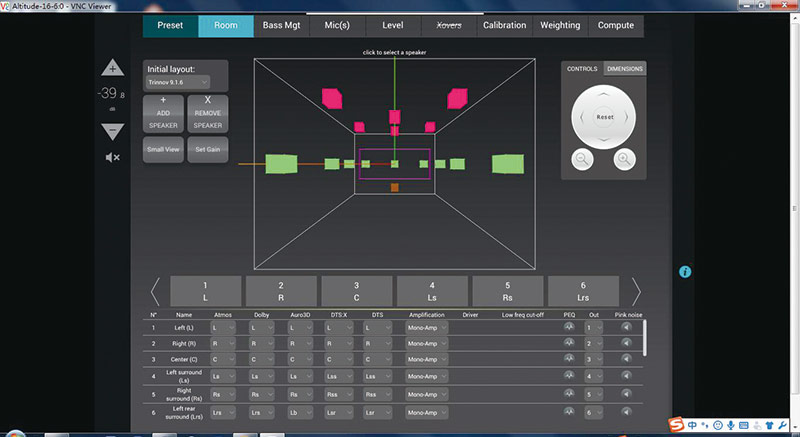Open PEQ for Right surround speaker
This screenshot has width=800, height=437.
[x=569, y=394]
